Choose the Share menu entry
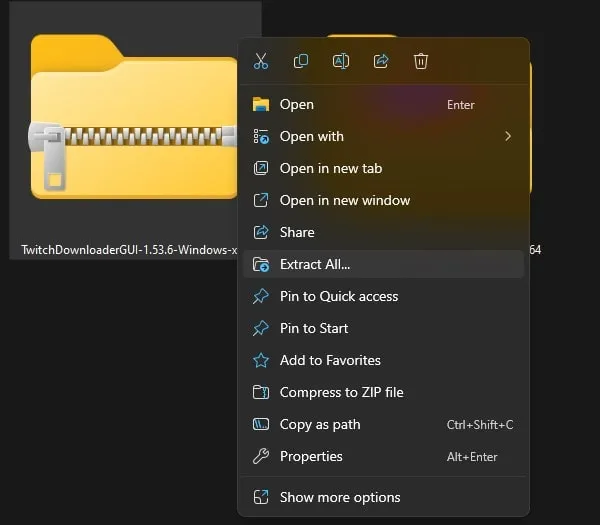 pyautogui.click(x=383, y=232)
